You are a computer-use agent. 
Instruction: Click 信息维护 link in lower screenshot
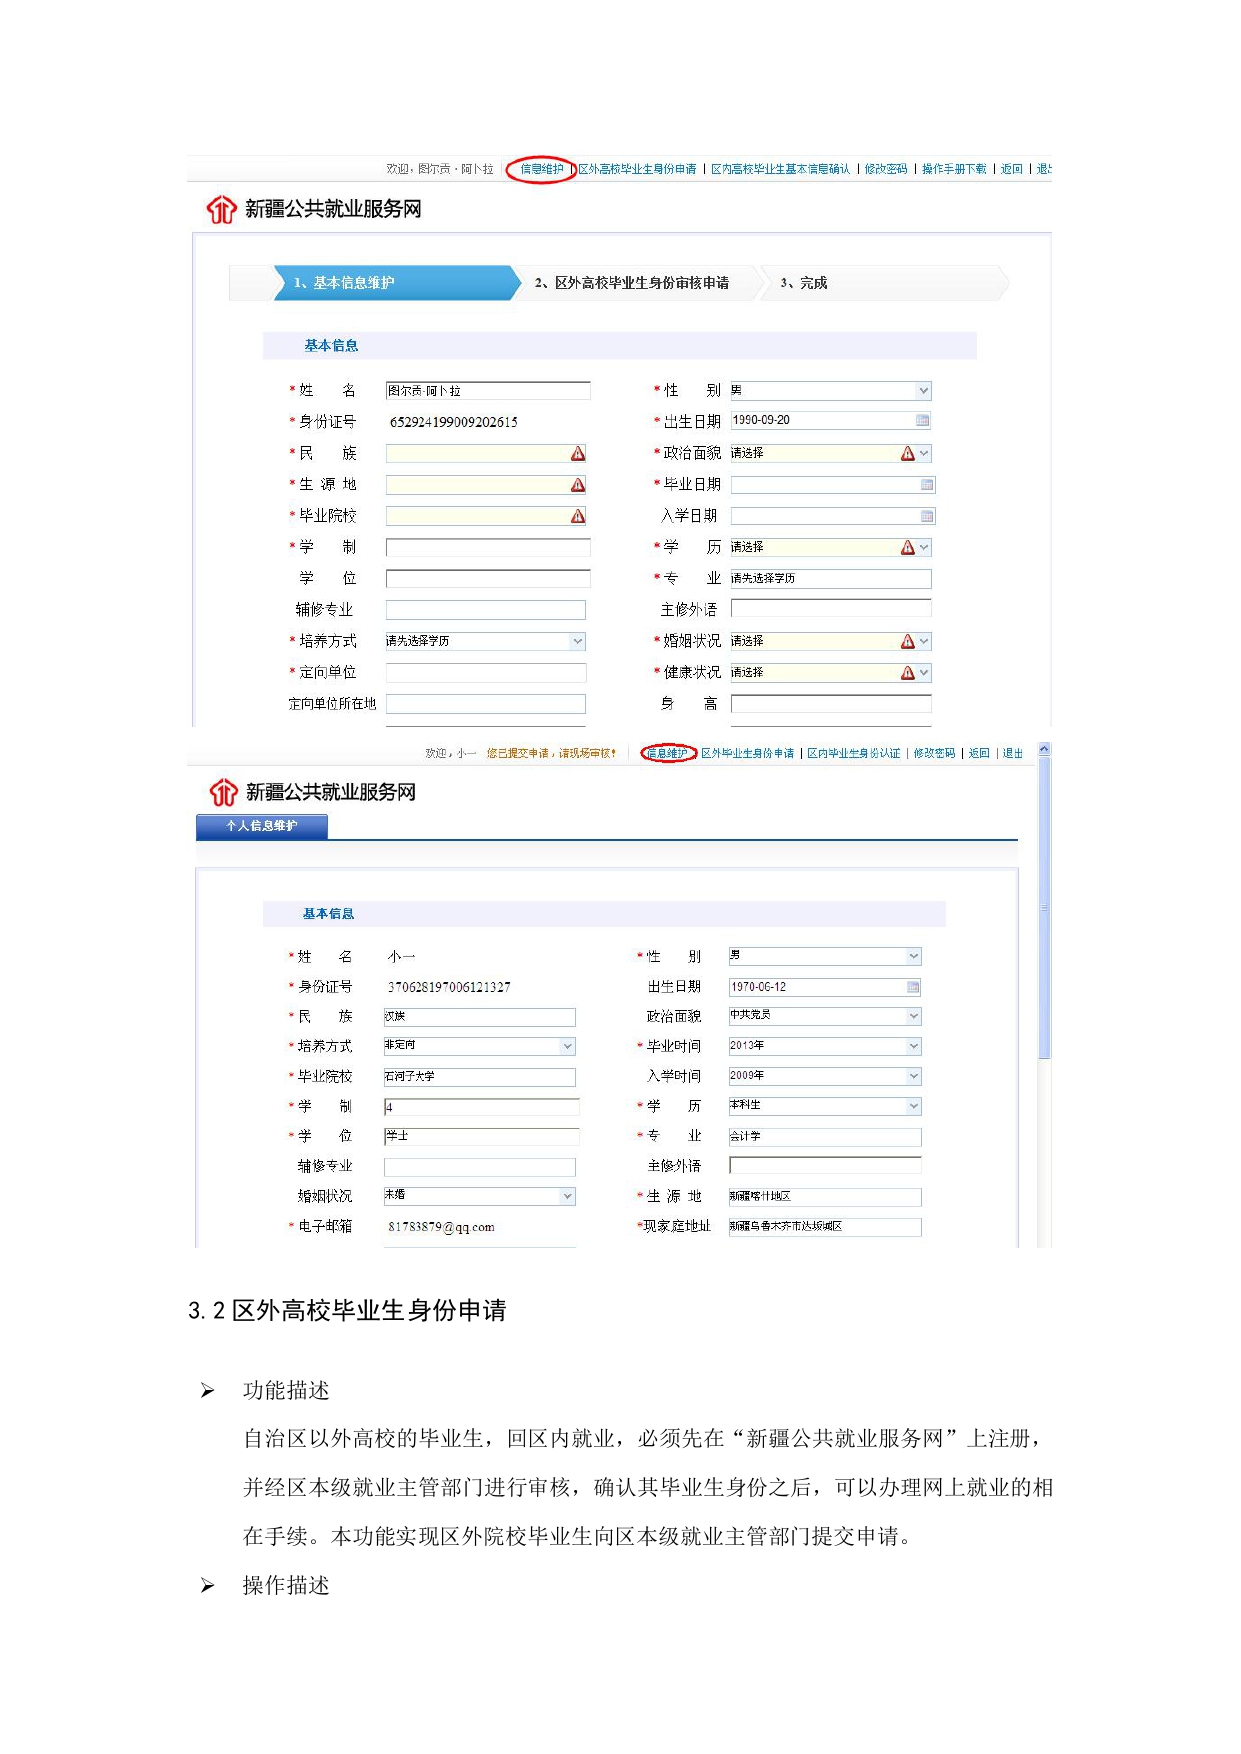point(667,753)
